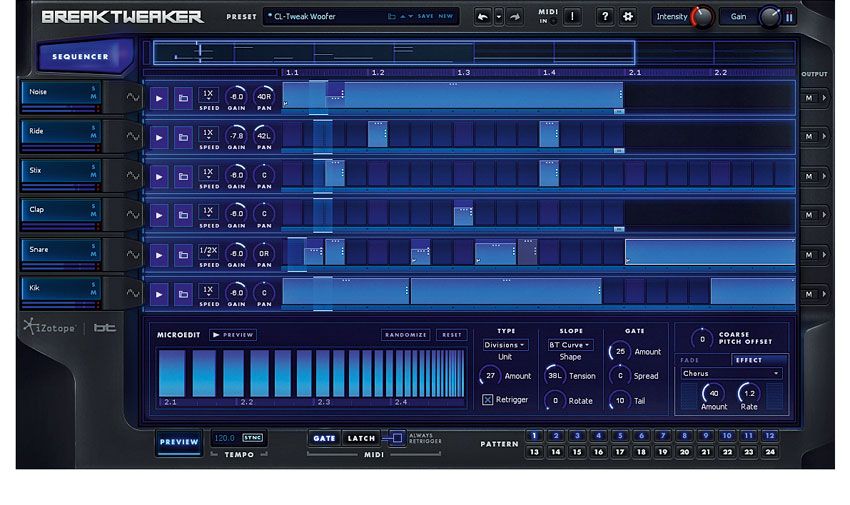
Task: Click the main PREVIEW button
Action: tap(179, 442)
